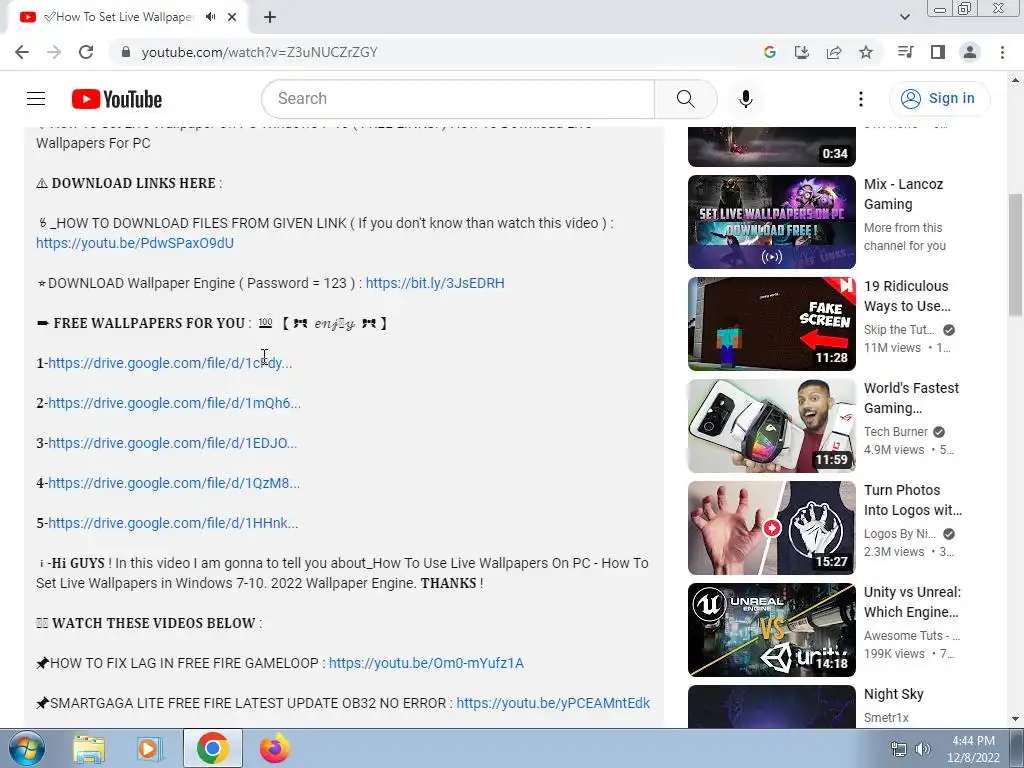Click the browser forward arrow
Viewport: 1024px width, 768px height.
click(x=54, y=52)
